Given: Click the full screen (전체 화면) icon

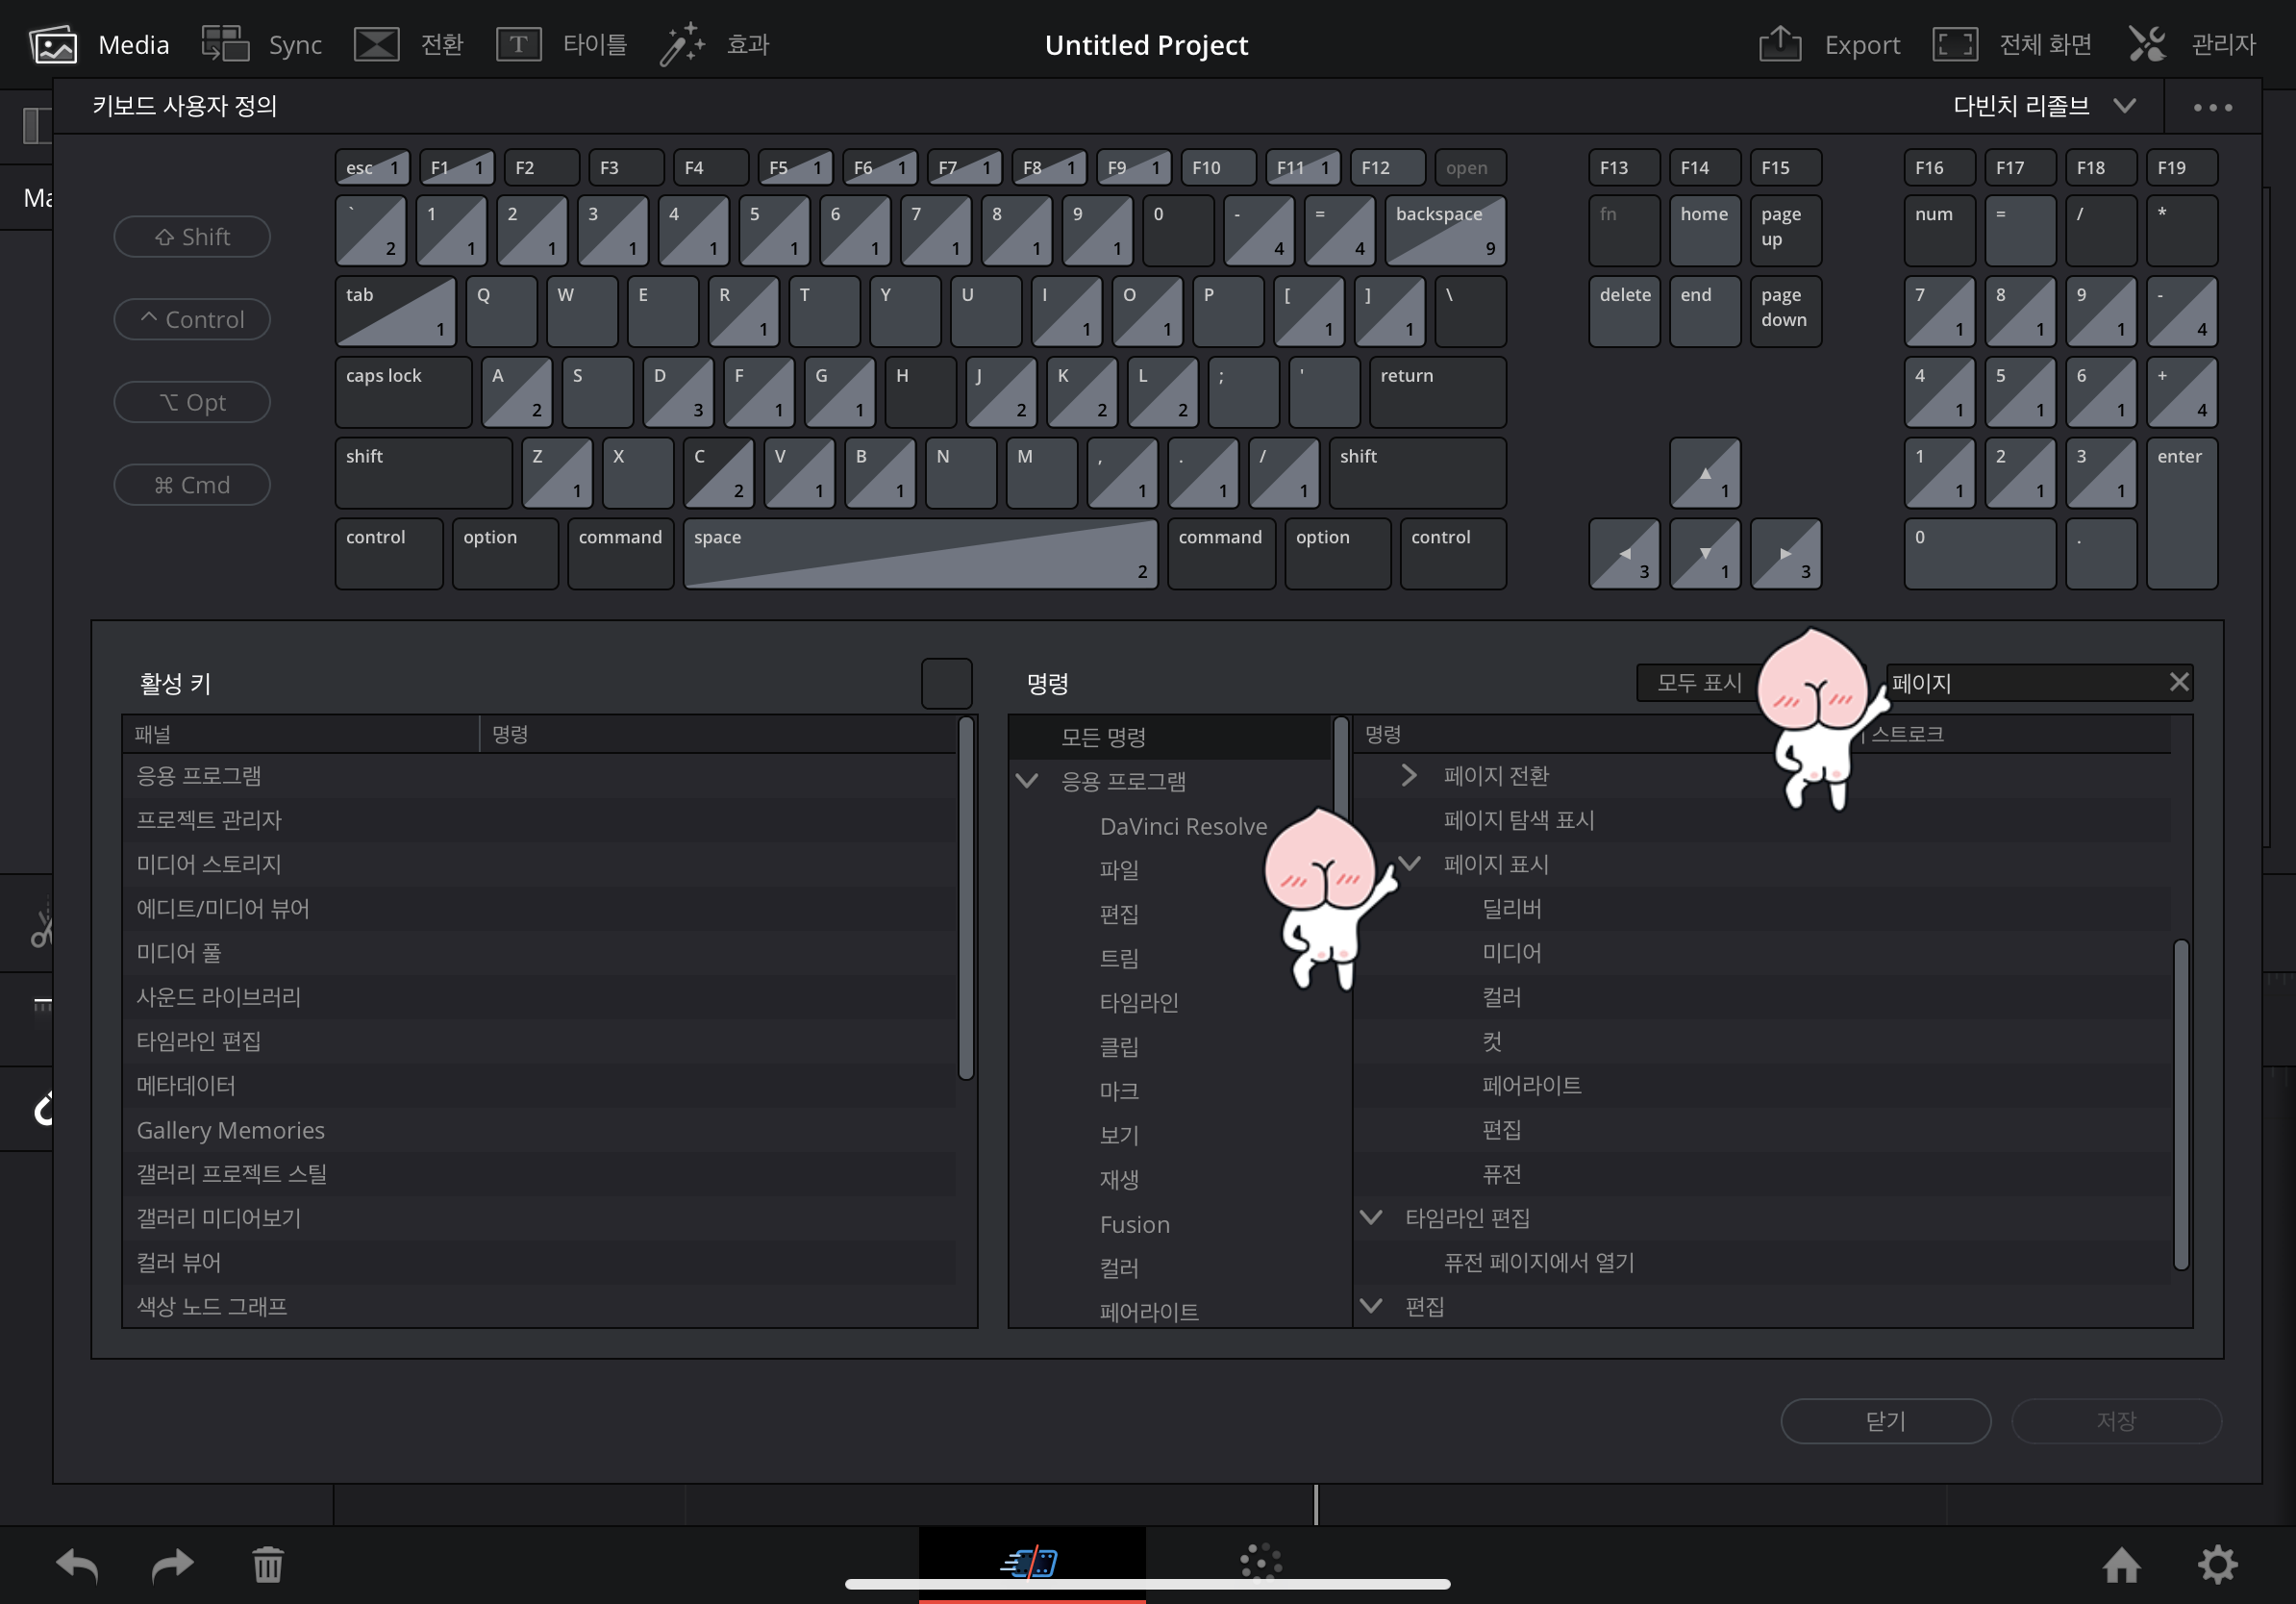Looking at the screenshot, I should pos(1954,45).
